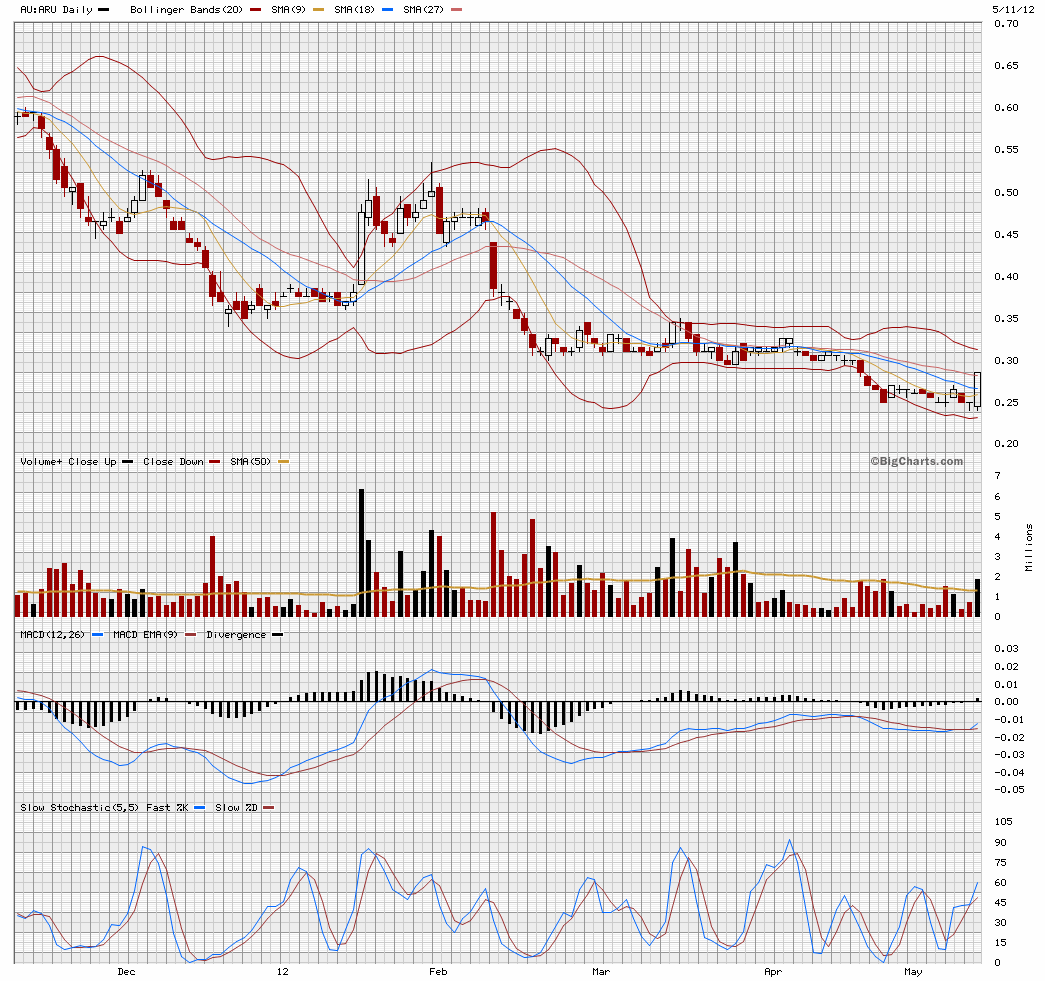Click the blue SMA(18) legend swatch
This screenshot has height=981, width=1045.
coord(387,10)
